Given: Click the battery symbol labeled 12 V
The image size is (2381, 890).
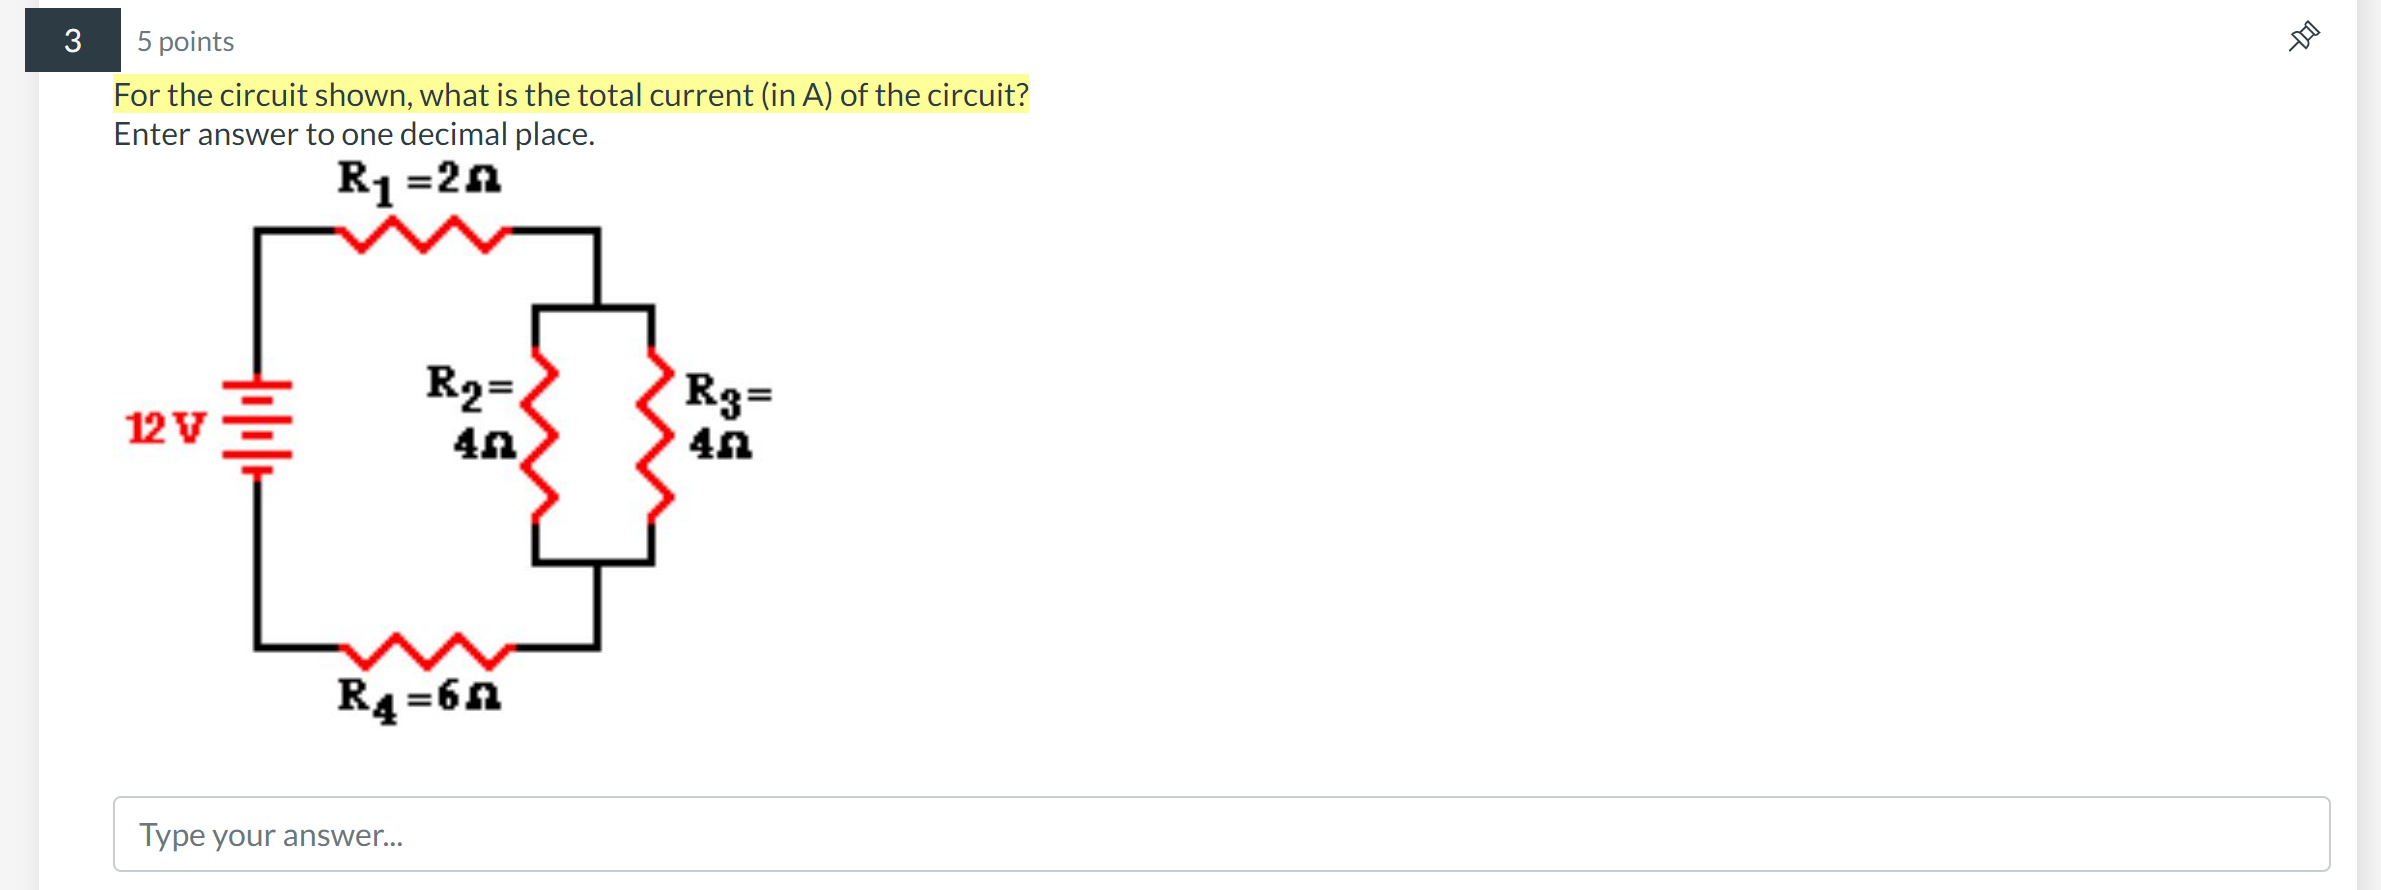Looking at the screenshot, I should tap(257, 420).
